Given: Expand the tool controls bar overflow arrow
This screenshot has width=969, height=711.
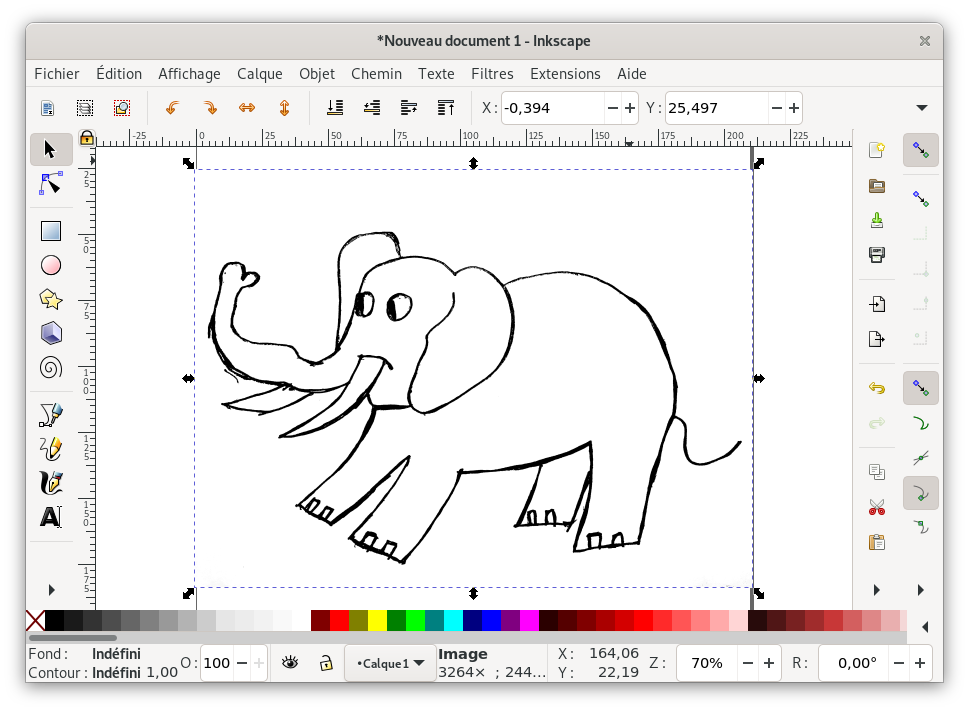Looking at the screenshot, I should (x=922, y=108).
